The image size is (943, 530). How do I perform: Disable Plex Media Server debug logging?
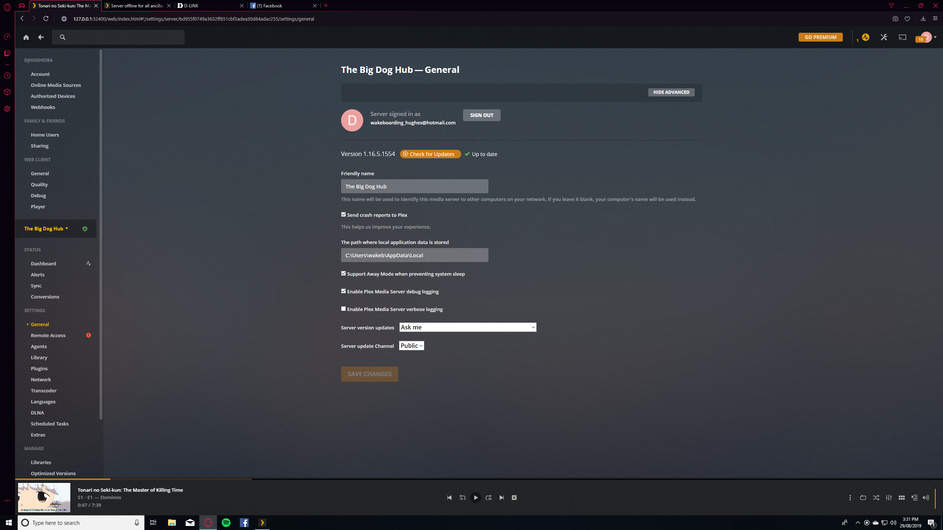click(343, 291)
